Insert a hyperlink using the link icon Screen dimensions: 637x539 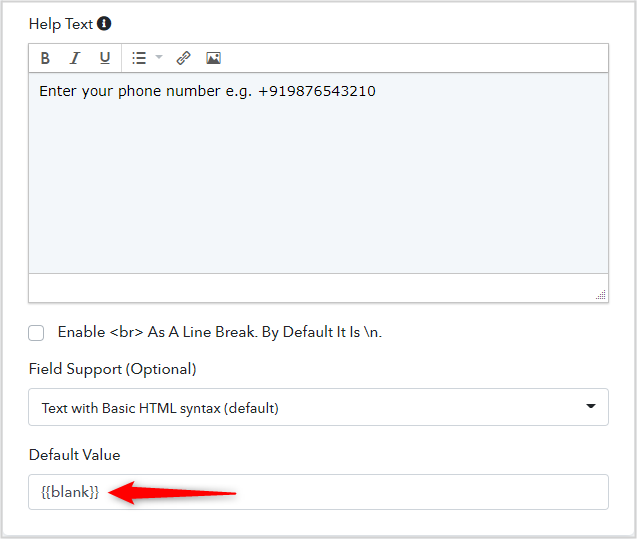point(183,58)
